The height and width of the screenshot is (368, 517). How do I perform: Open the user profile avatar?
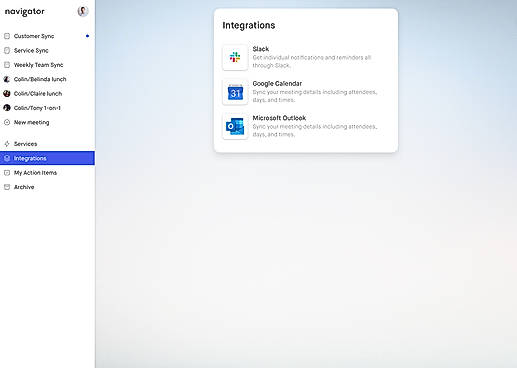[83, 11]
